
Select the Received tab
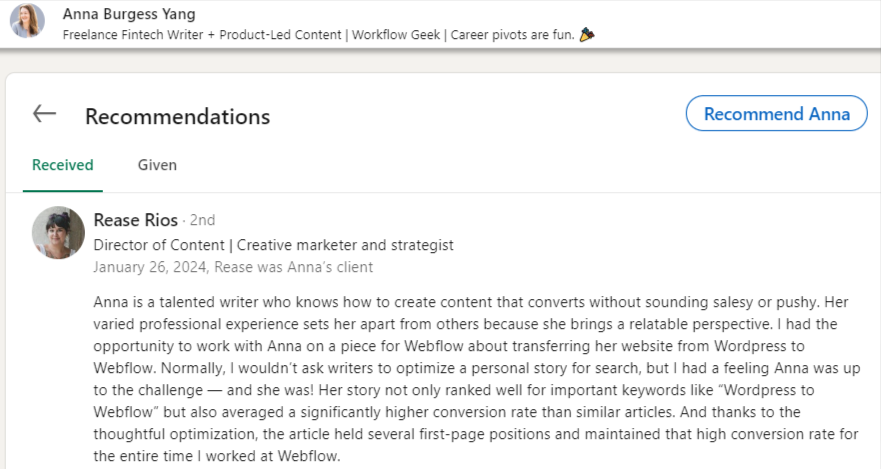tap(63, 165)
